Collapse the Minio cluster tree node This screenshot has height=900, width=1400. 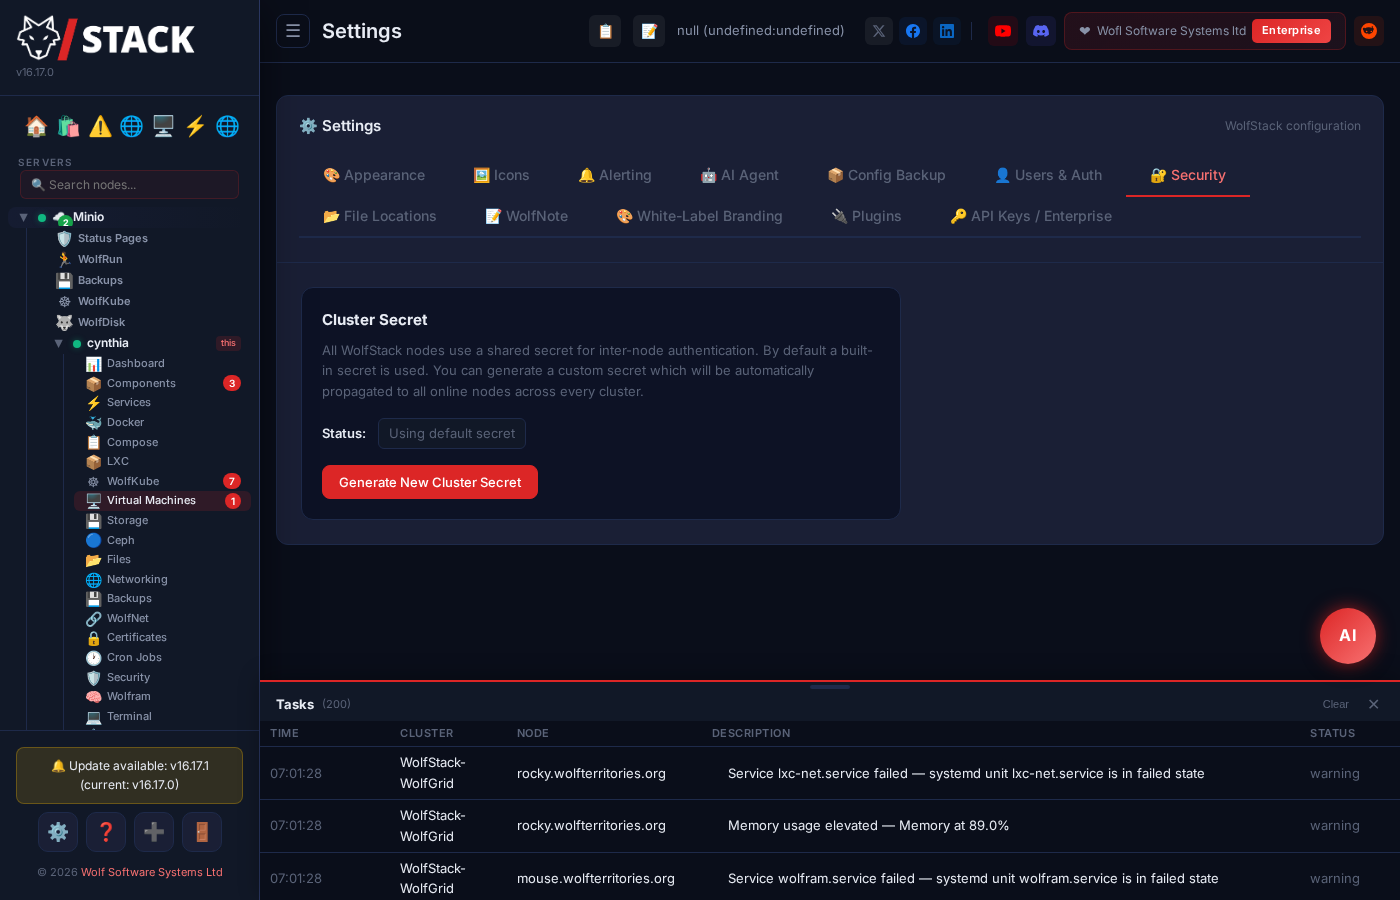pyautogui.click(x=23, y=217)
